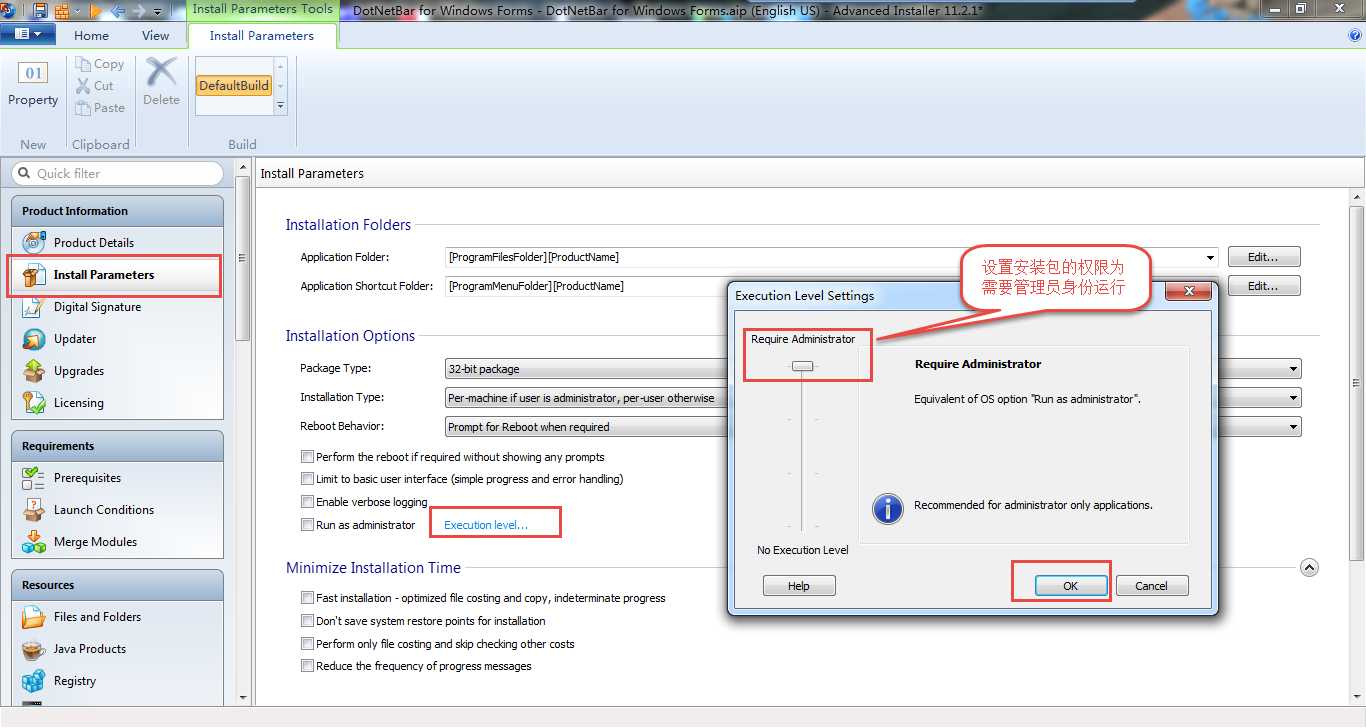The height and width of the screenshot is (728, 1366).
Task: Select DefaultBuild in the Build gallery
Action: [x=234, y=85]
